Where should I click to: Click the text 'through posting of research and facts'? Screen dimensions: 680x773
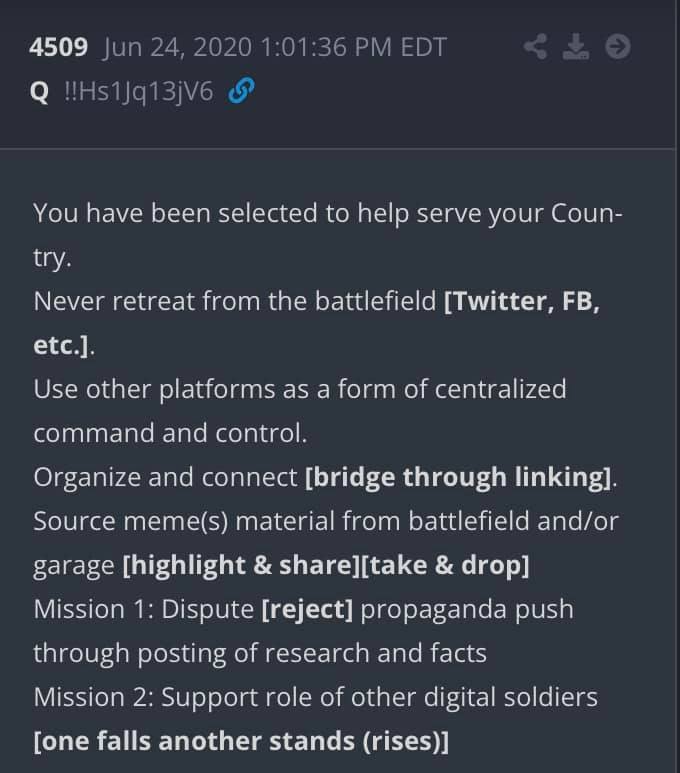point(260,653)
